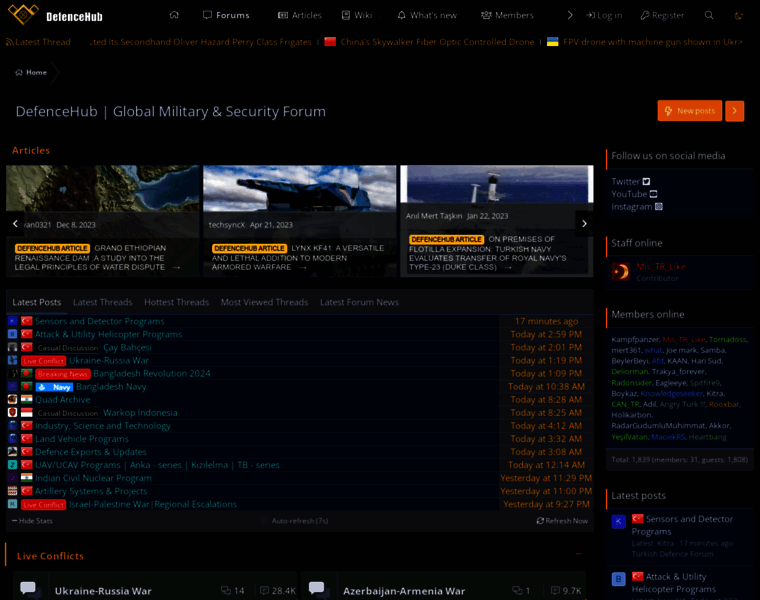Switch to Latest Forum News tab

pyautogui.click(x=359, y=302)
